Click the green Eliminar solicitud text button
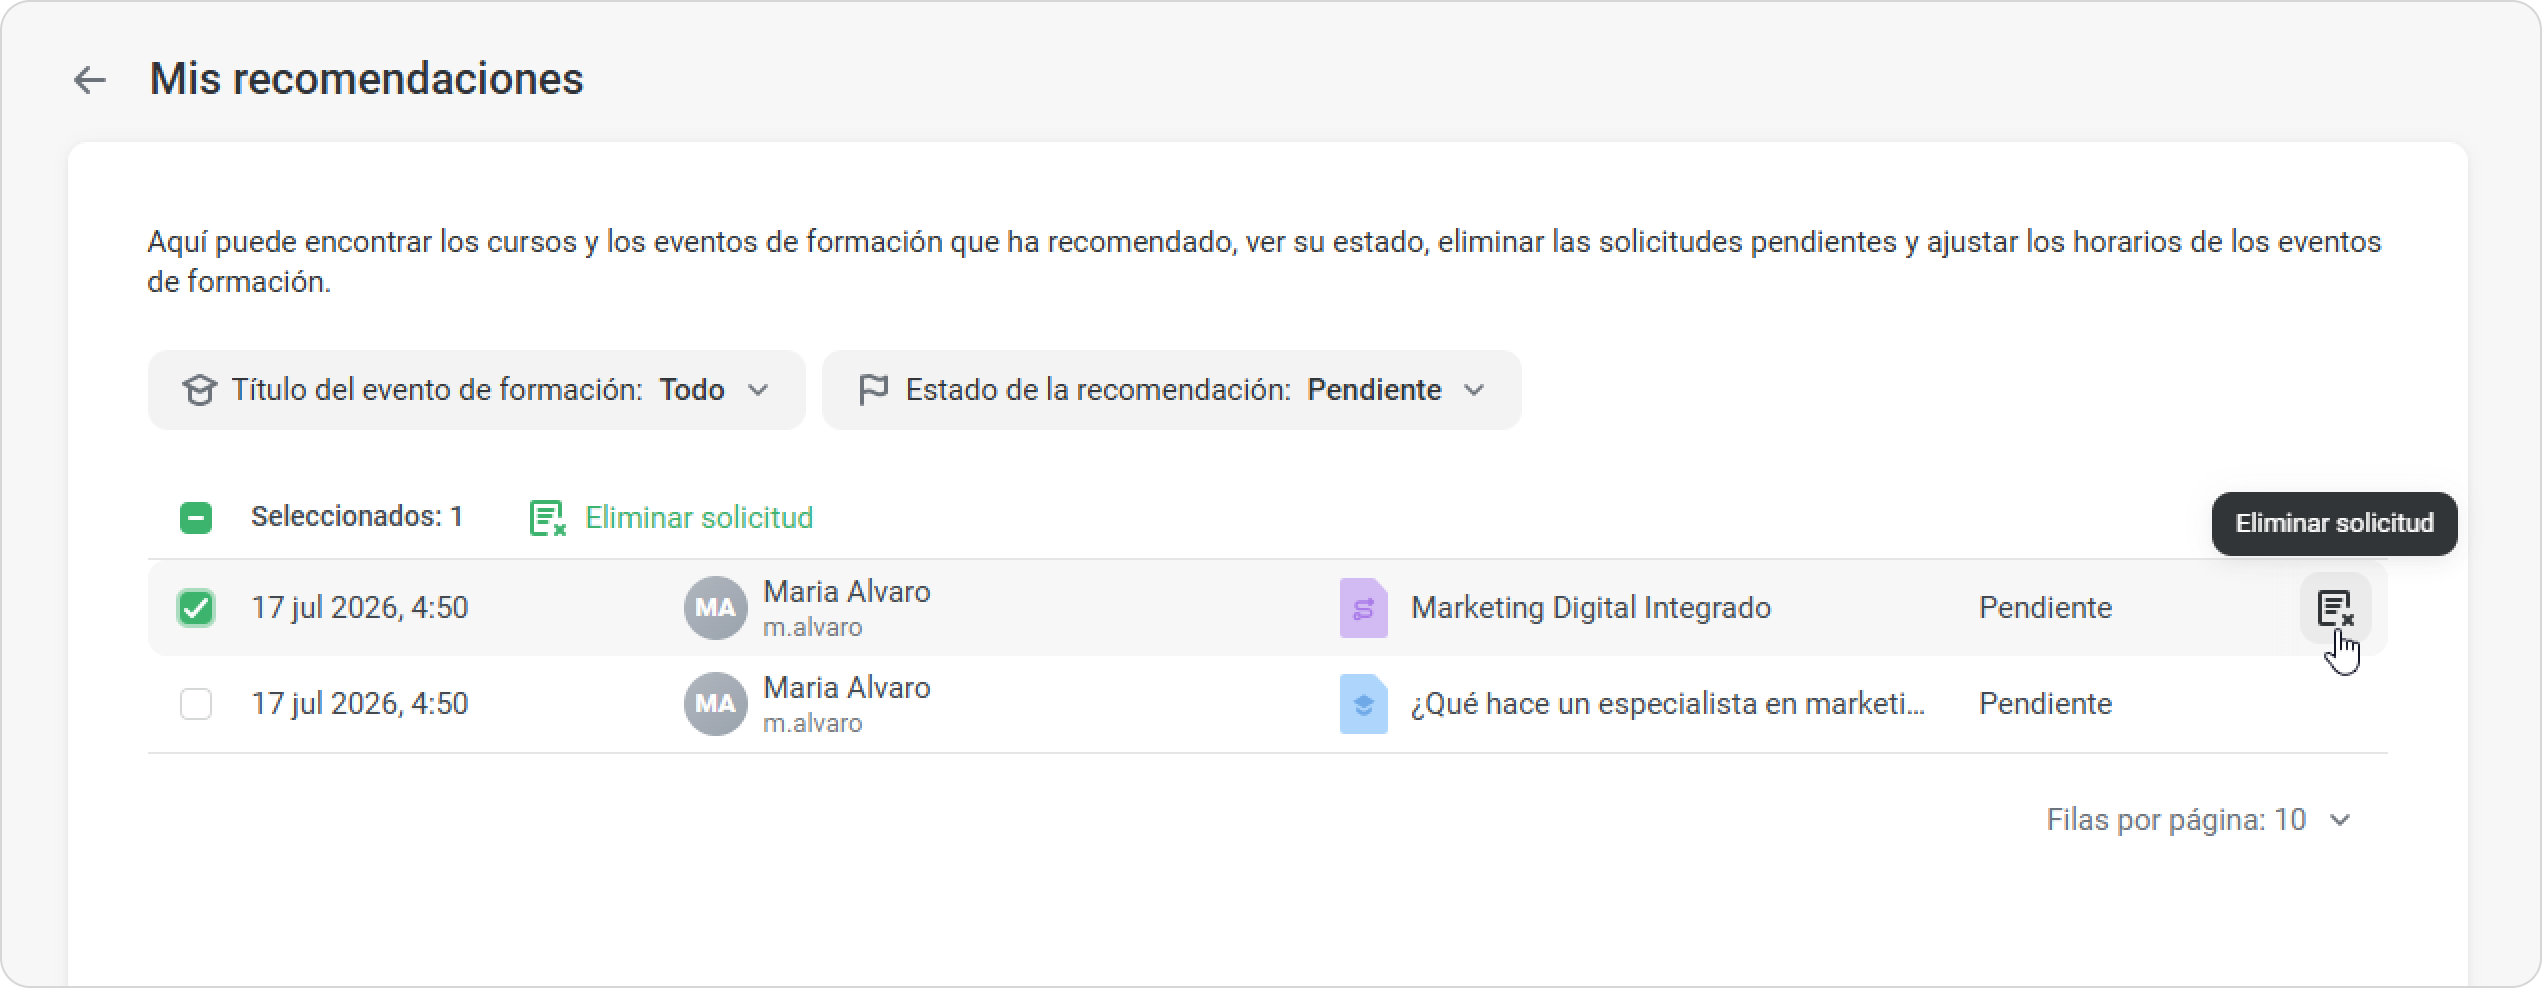 699,518
